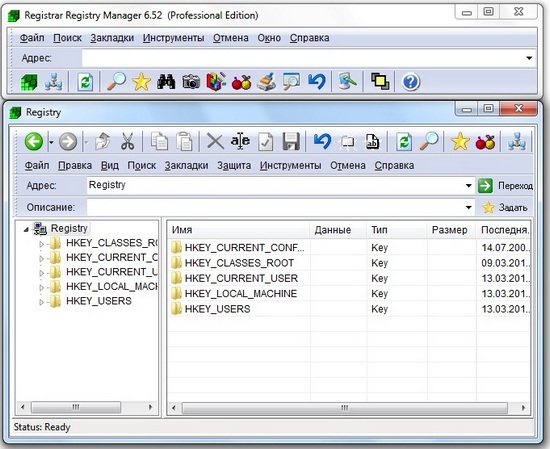The height and width of the screenshot is (449, 550).
Task: Open Защита menu in Registry window
Action: coord(234,165)
